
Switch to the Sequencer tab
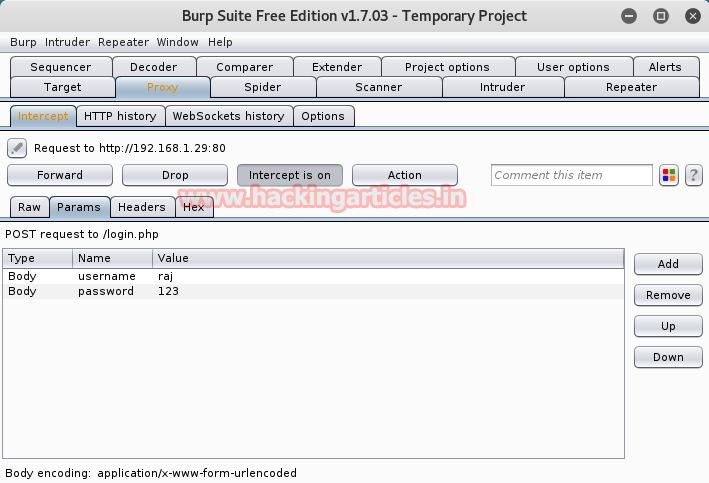point(61,67)
